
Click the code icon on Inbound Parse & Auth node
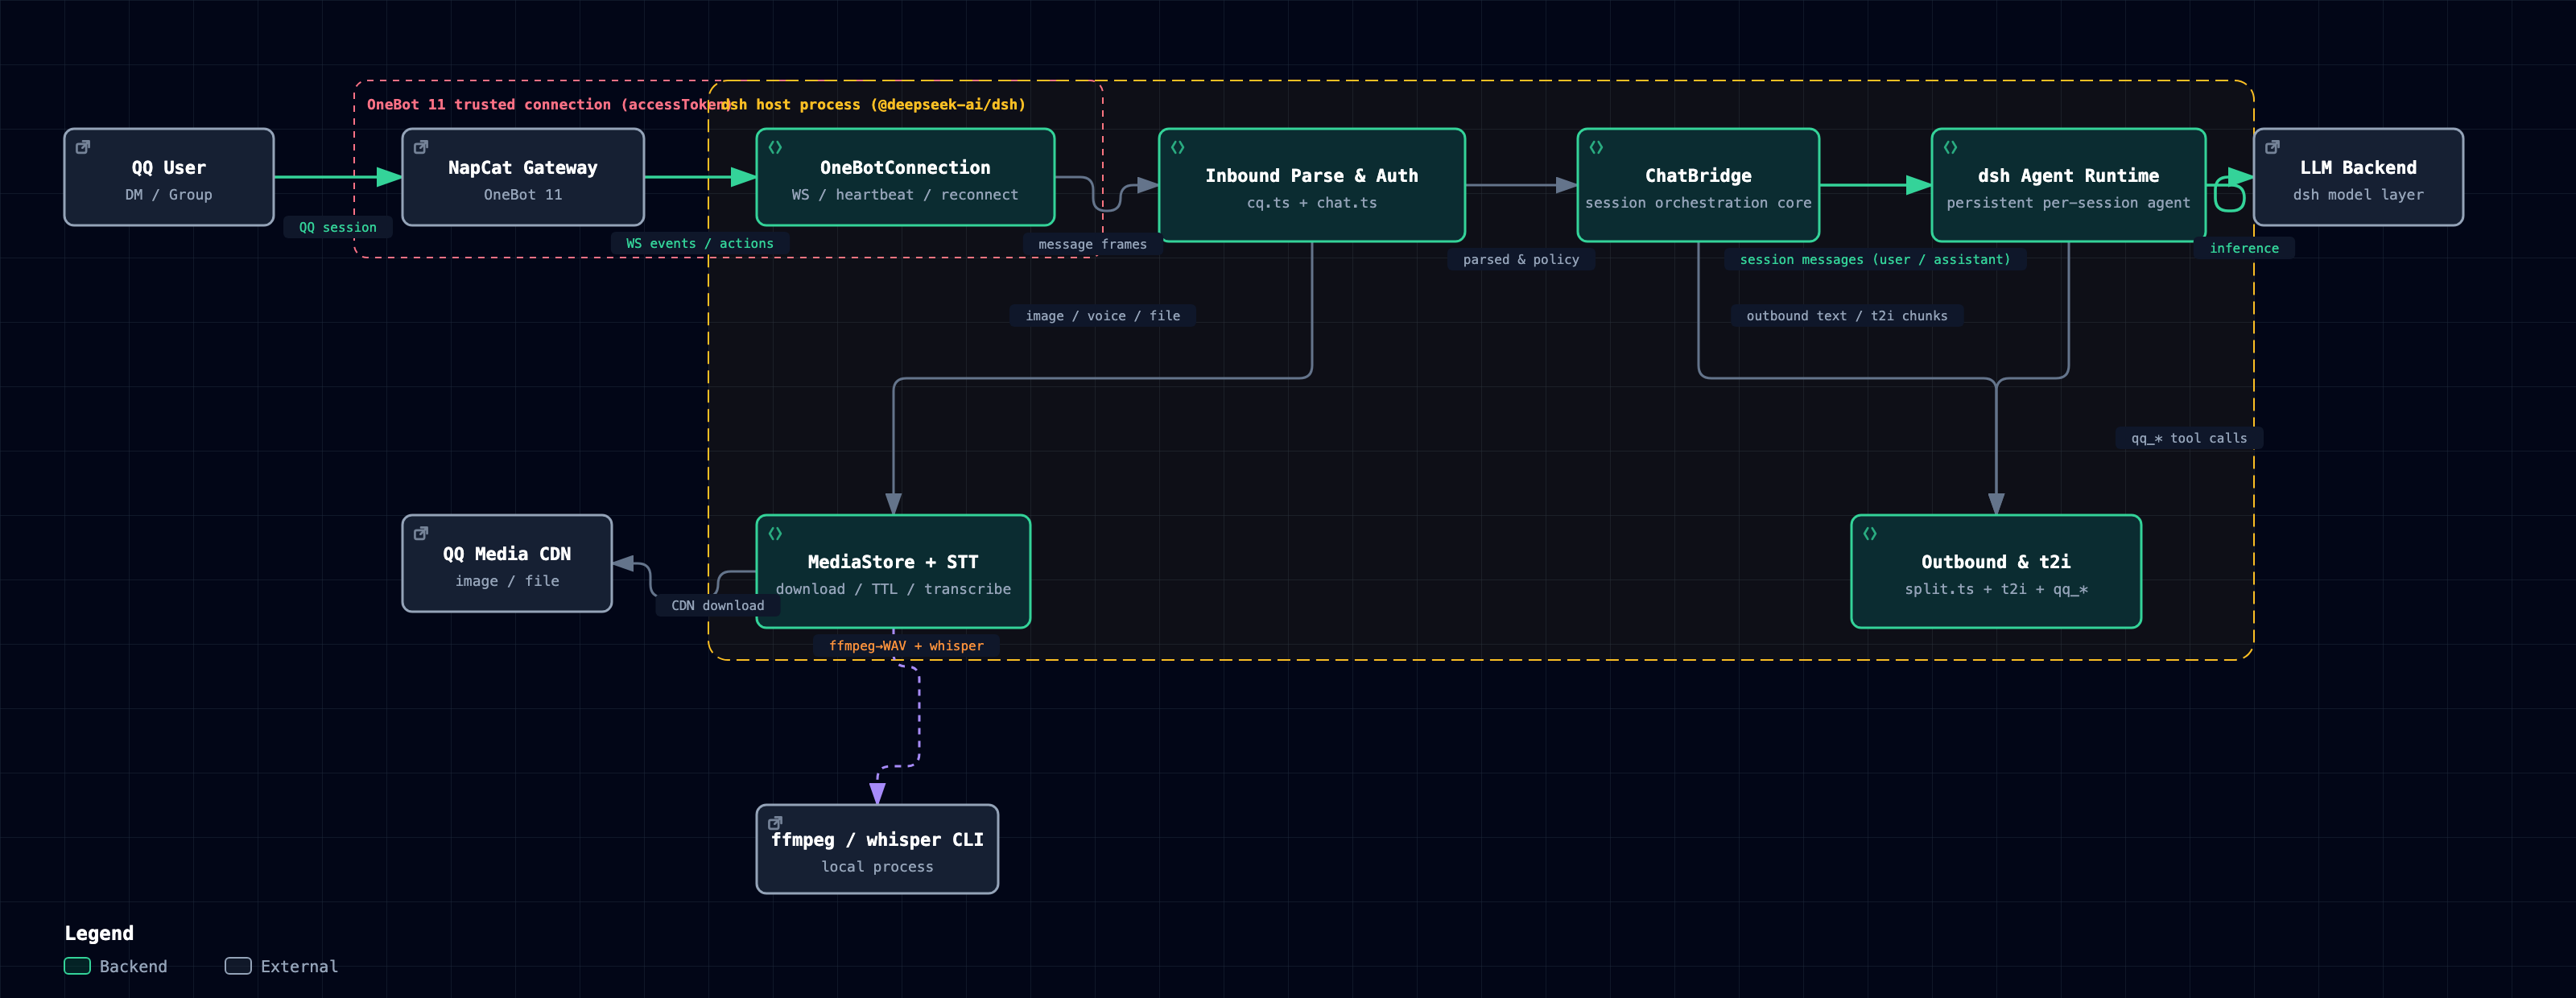point(1177,147)
